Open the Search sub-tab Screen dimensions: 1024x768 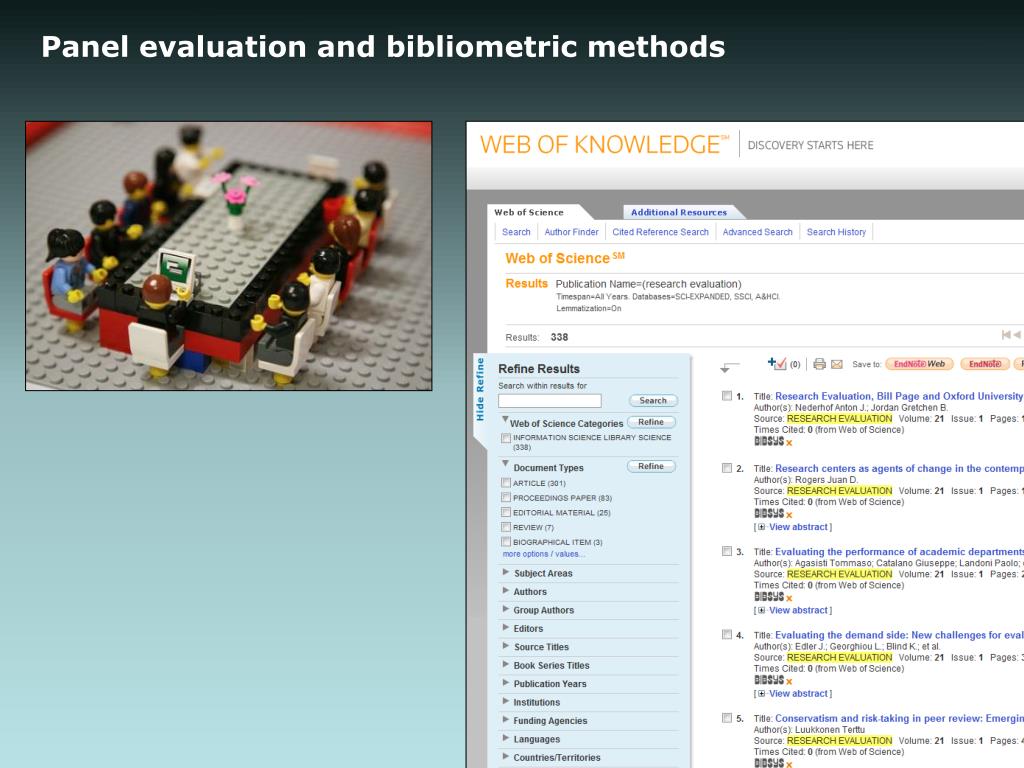click(516, 232)
